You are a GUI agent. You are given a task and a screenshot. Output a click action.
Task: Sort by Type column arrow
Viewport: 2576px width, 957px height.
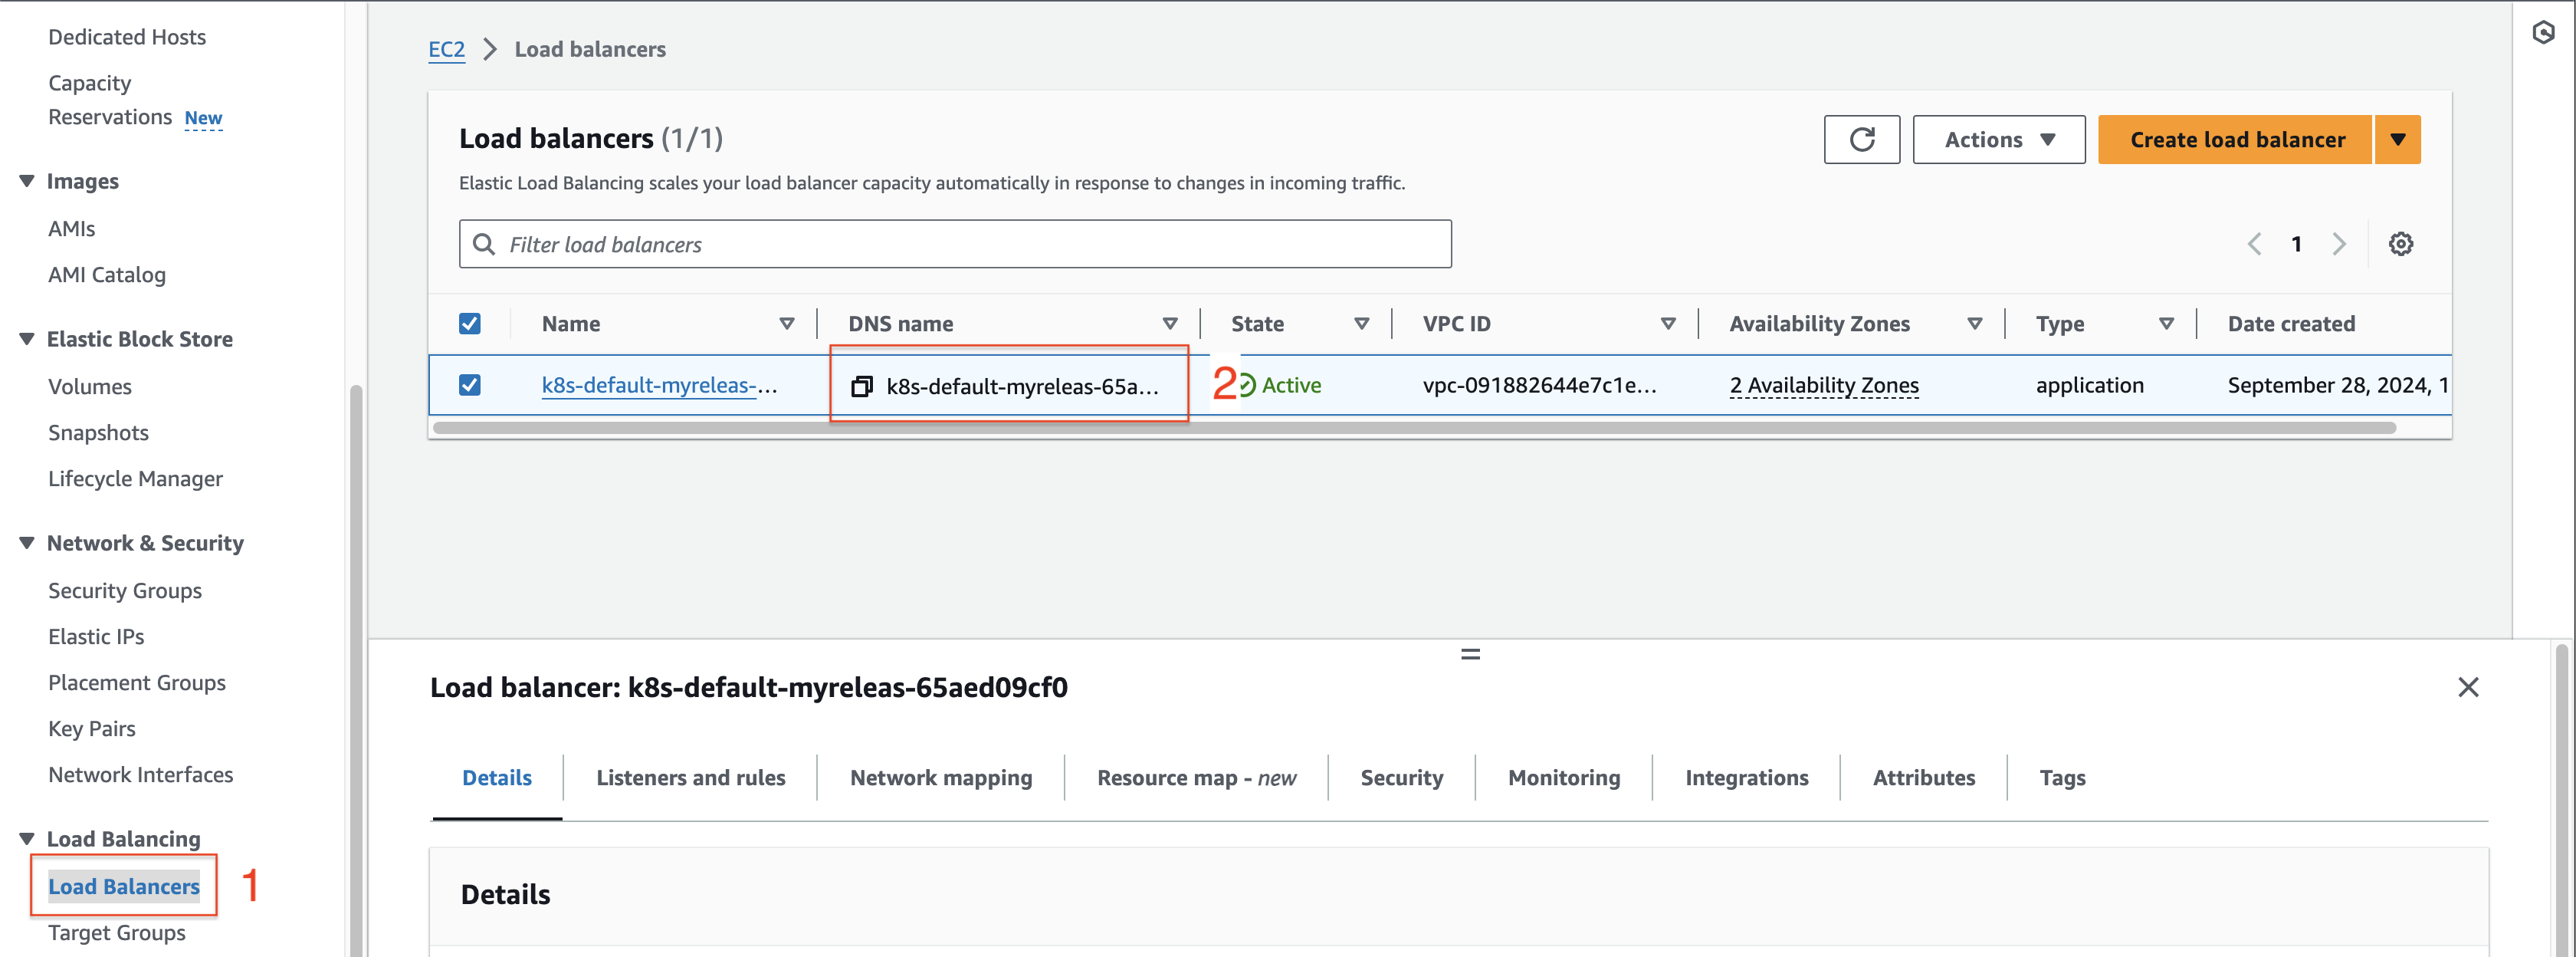(x=2166, y=323)
